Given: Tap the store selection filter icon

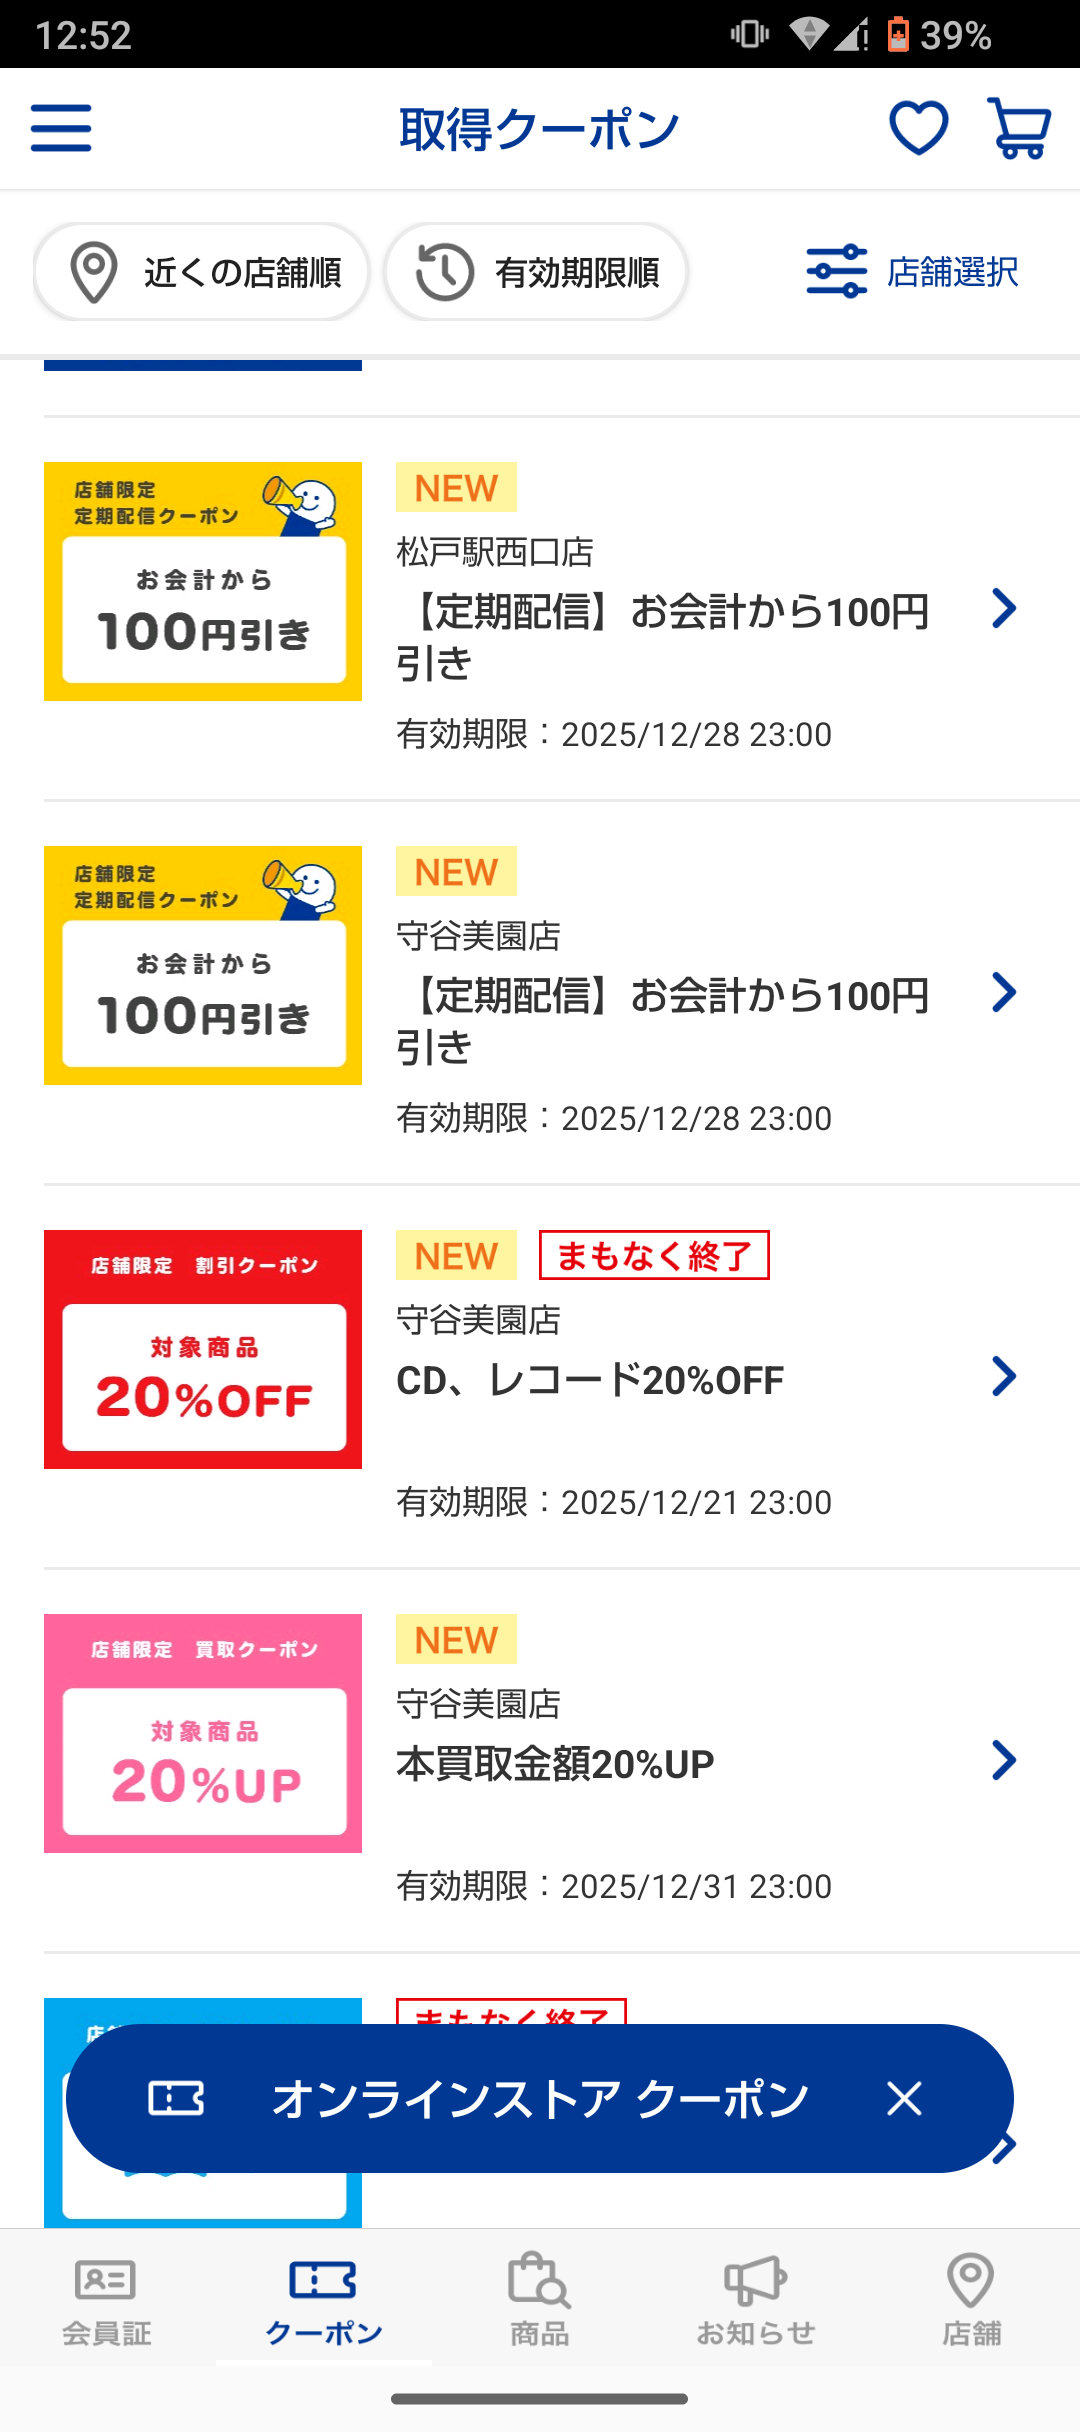Looking at the screenshot, I should coord(836,271).
